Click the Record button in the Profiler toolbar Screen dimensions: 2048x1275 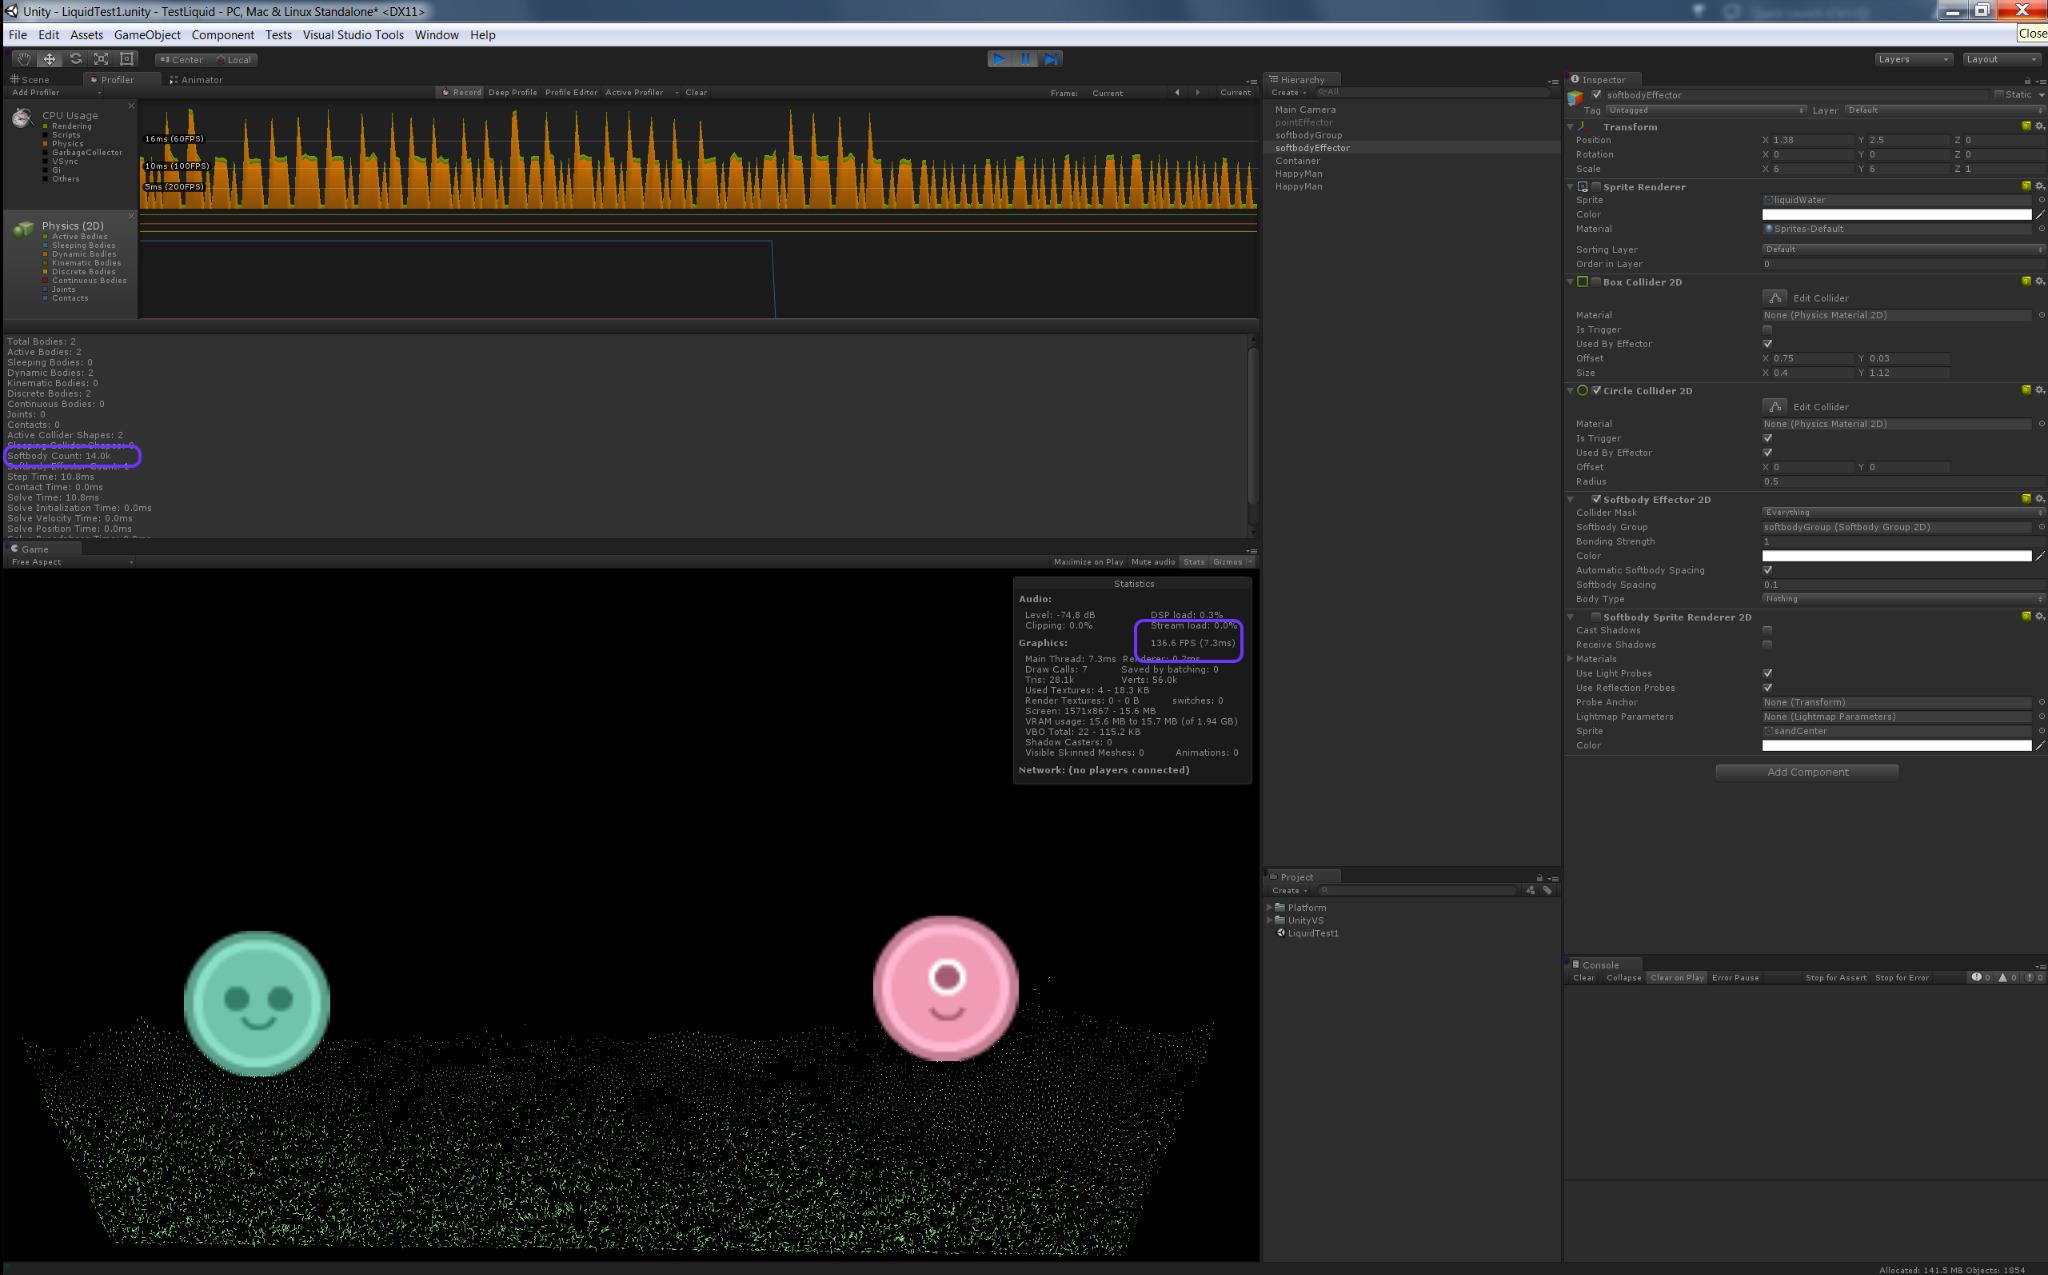(461, 92)
